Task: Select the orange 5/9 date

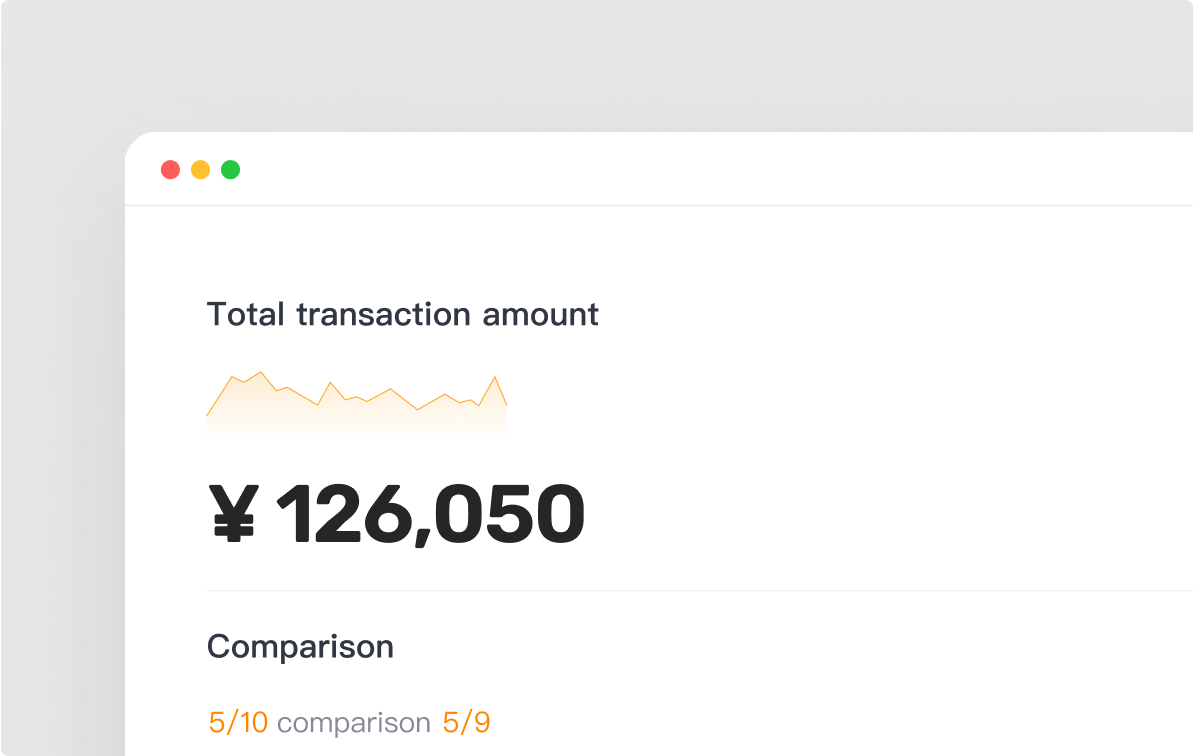Action: tap(466, 723)
